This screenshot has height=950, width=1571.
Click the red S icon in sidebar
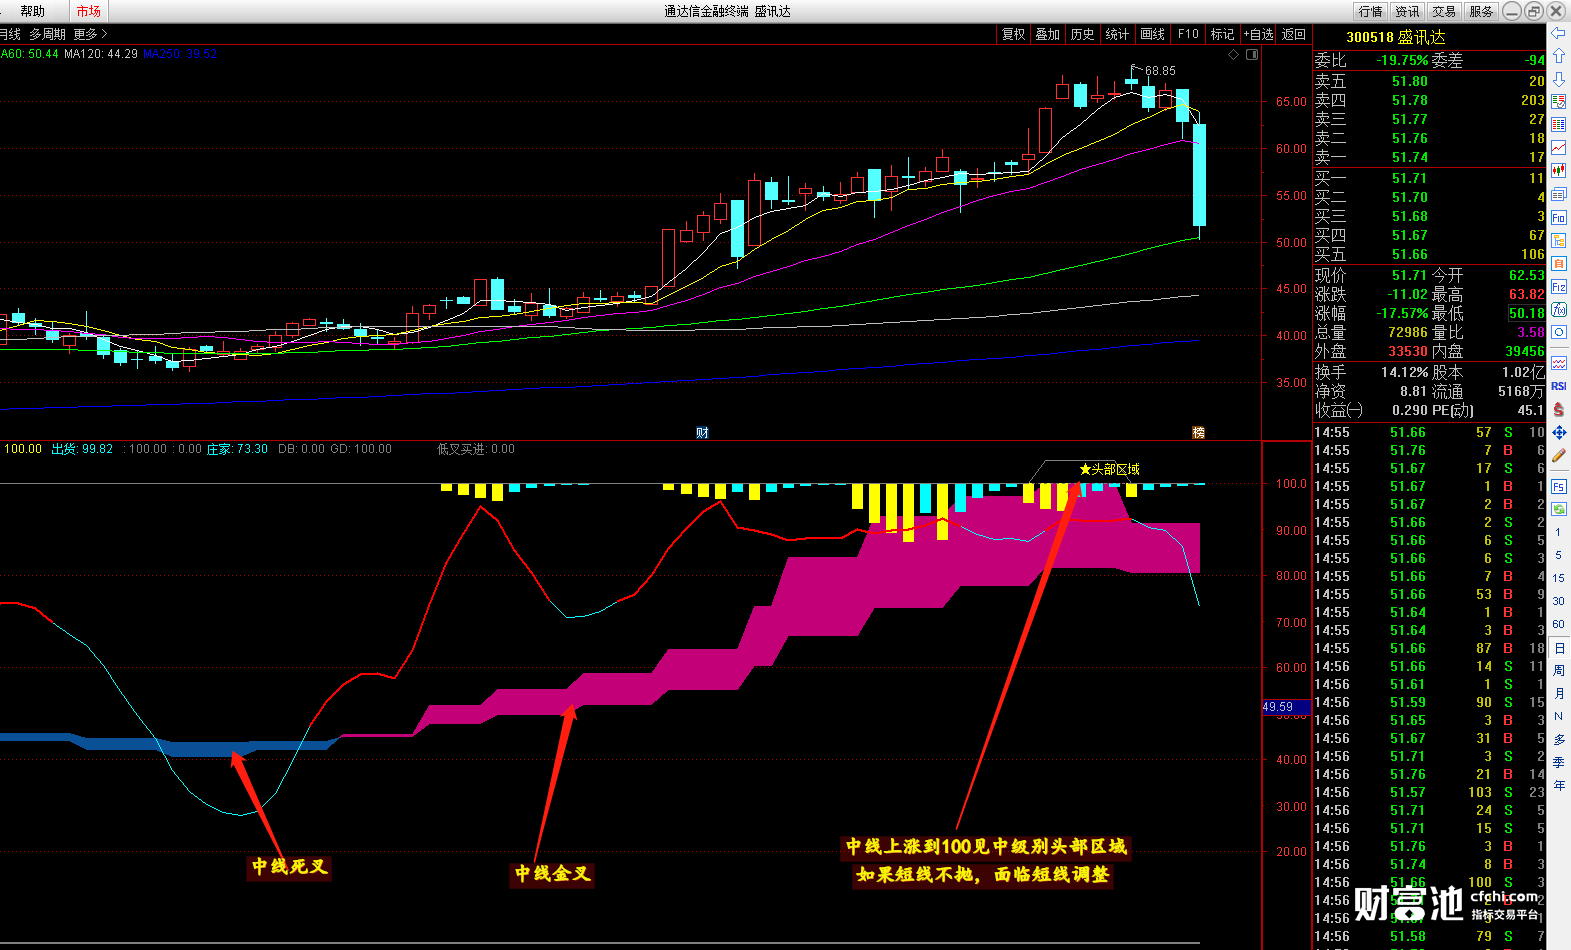pyautogui.click(x=1558, y=409)
